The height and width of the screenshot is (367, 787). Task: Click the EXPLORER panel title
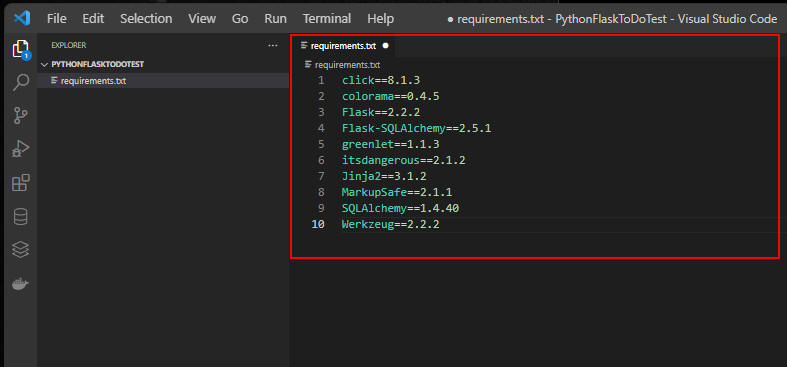coord(69,45)
